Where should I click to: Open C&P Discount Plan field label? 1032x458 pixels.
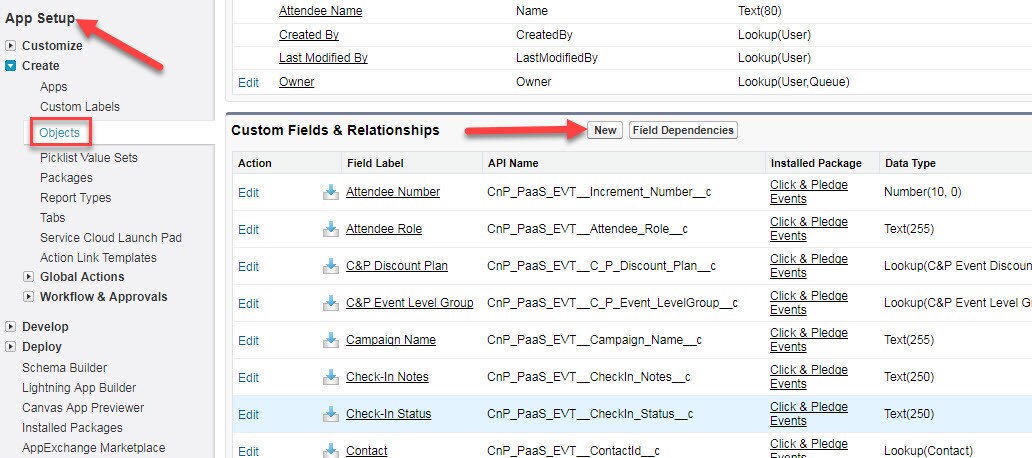397,266
